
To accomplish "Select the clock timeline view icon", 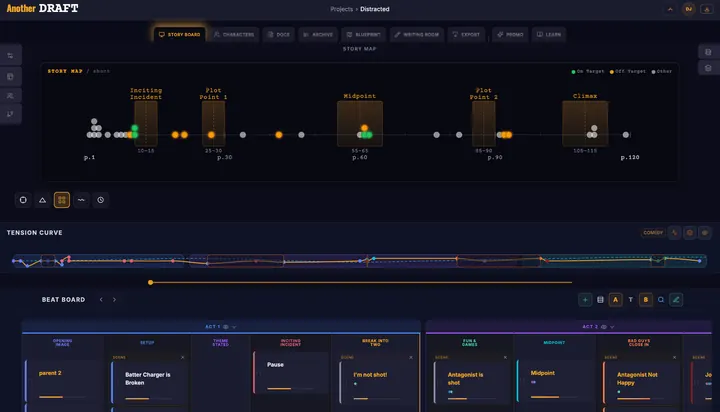I will click(x=101, y=200).
